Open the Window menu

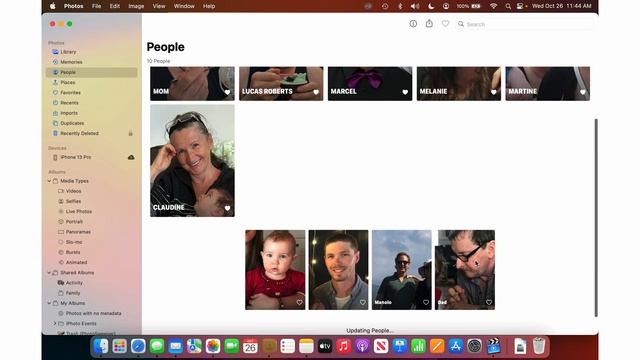(x=184, y=6)
